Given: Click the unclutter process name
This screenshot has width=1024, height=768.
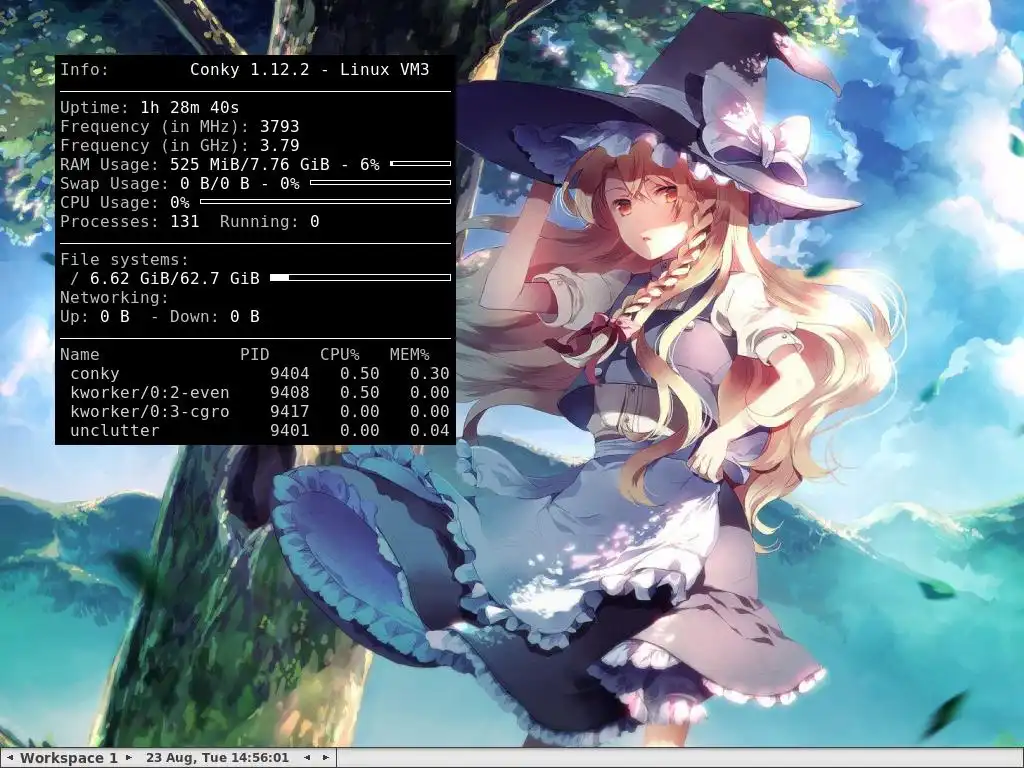Looking at the screenshot, I should (x=114, y=430).
